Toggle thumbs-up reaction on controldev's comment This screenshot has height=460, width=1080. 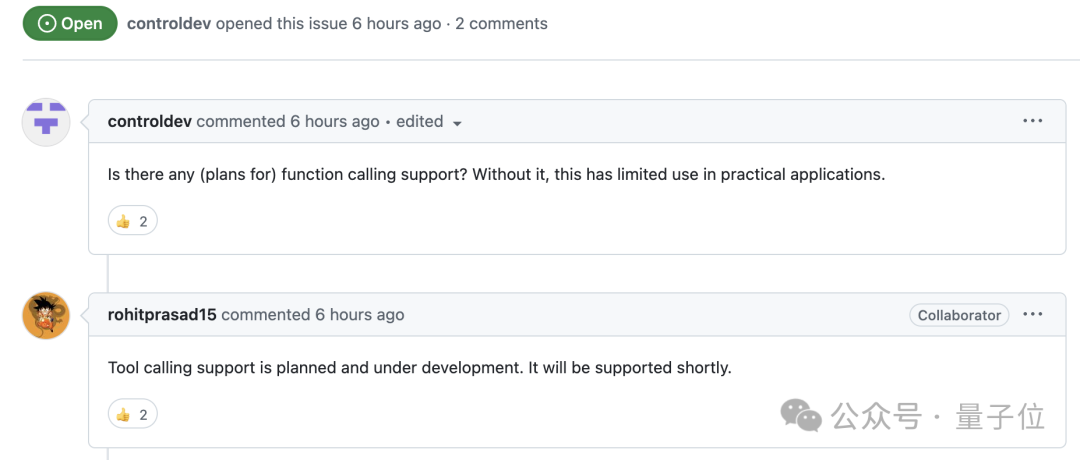132,221
